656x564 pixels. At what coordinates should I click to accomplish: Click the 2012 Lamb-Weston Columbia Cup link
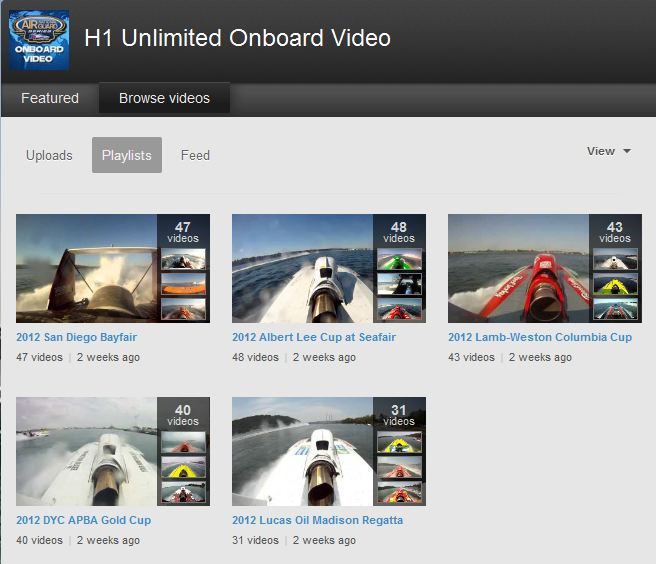(540, 337)
